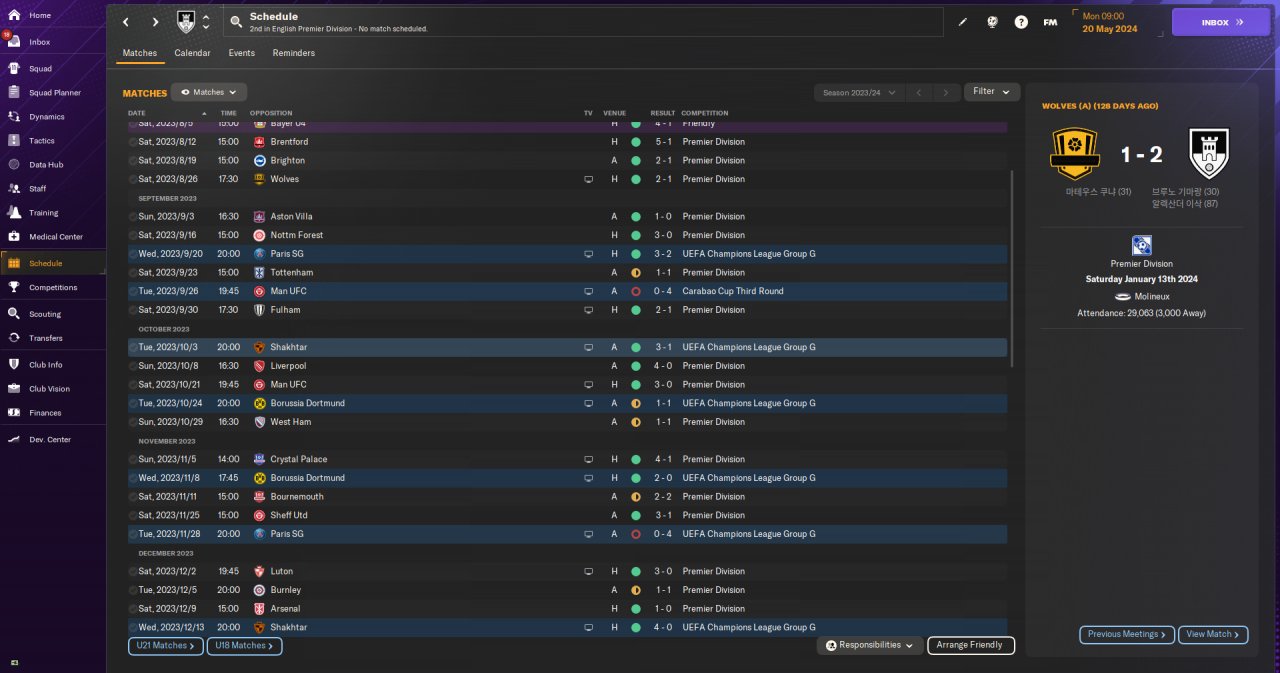Click the team switcher up-down arrows
1280x673 pixels.
206,22
